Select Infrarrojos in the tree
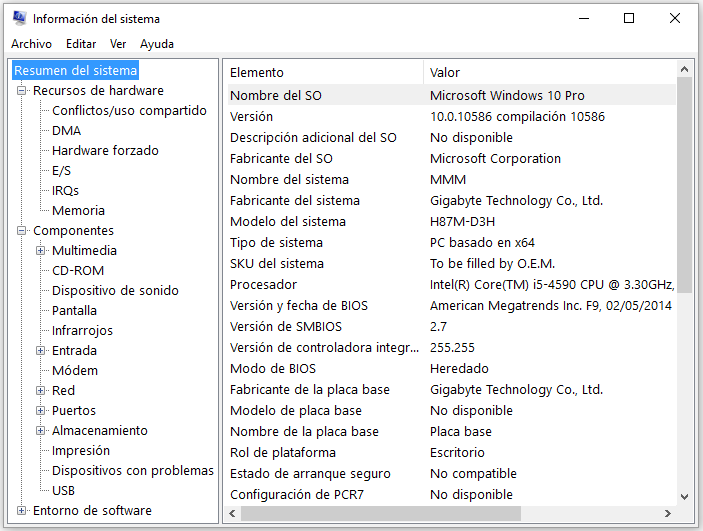This screenshot has width=703, height=531. (x=82, y=331)
